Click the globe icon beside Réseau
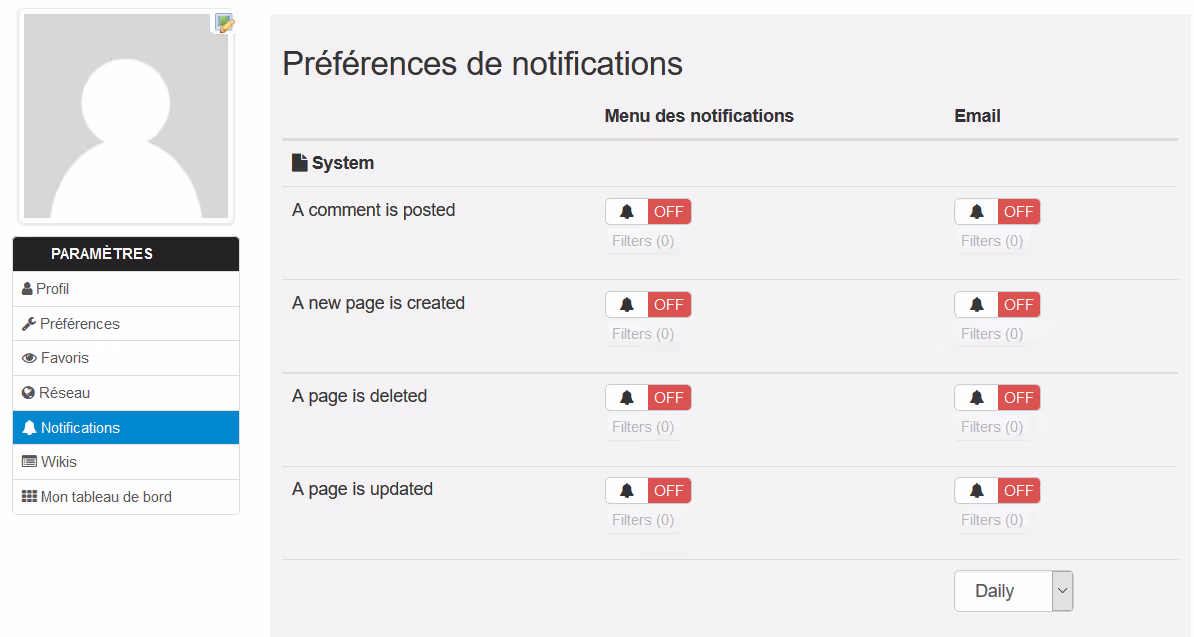Image resolution: width=1194 pixels, height=637 pixels. tap(29, 393)
